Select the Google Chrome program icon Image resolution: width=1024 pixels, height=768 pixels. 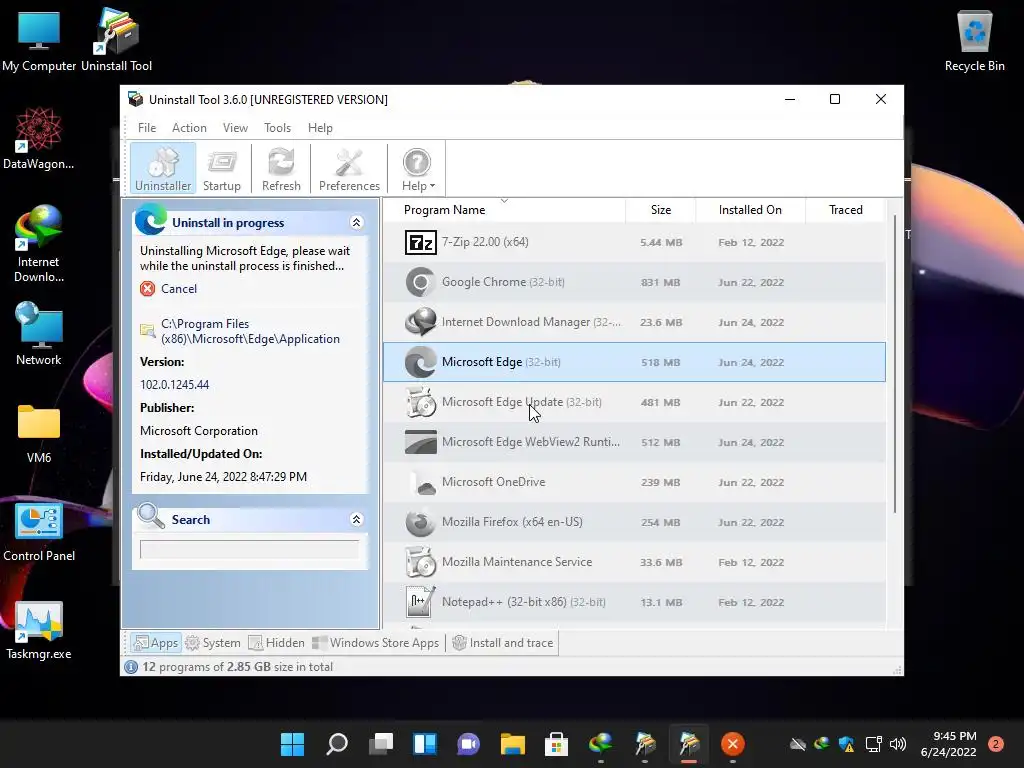click(x=421, y=282)
